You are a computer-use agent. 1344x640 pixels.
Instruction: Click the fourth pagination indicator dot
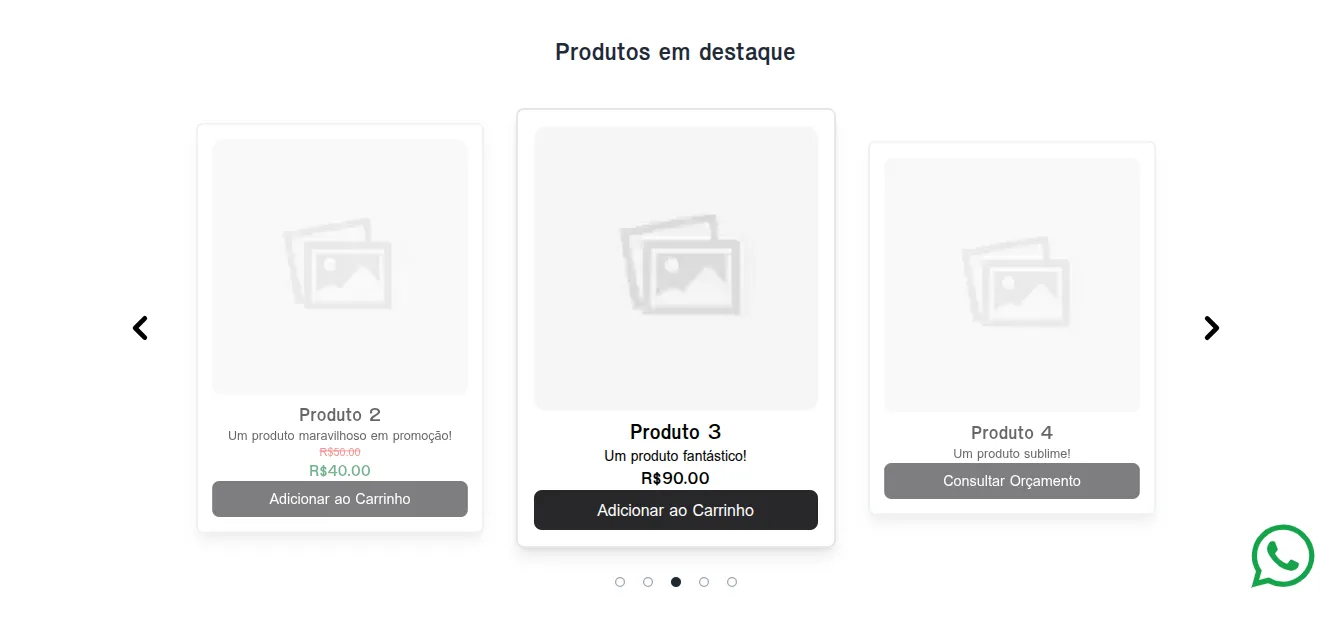point(704,581)
